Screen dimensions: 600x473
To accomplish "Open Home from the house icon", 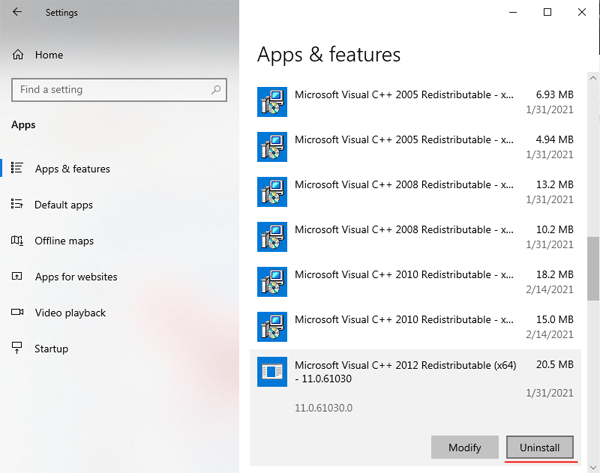I will (x=18, y=55).
